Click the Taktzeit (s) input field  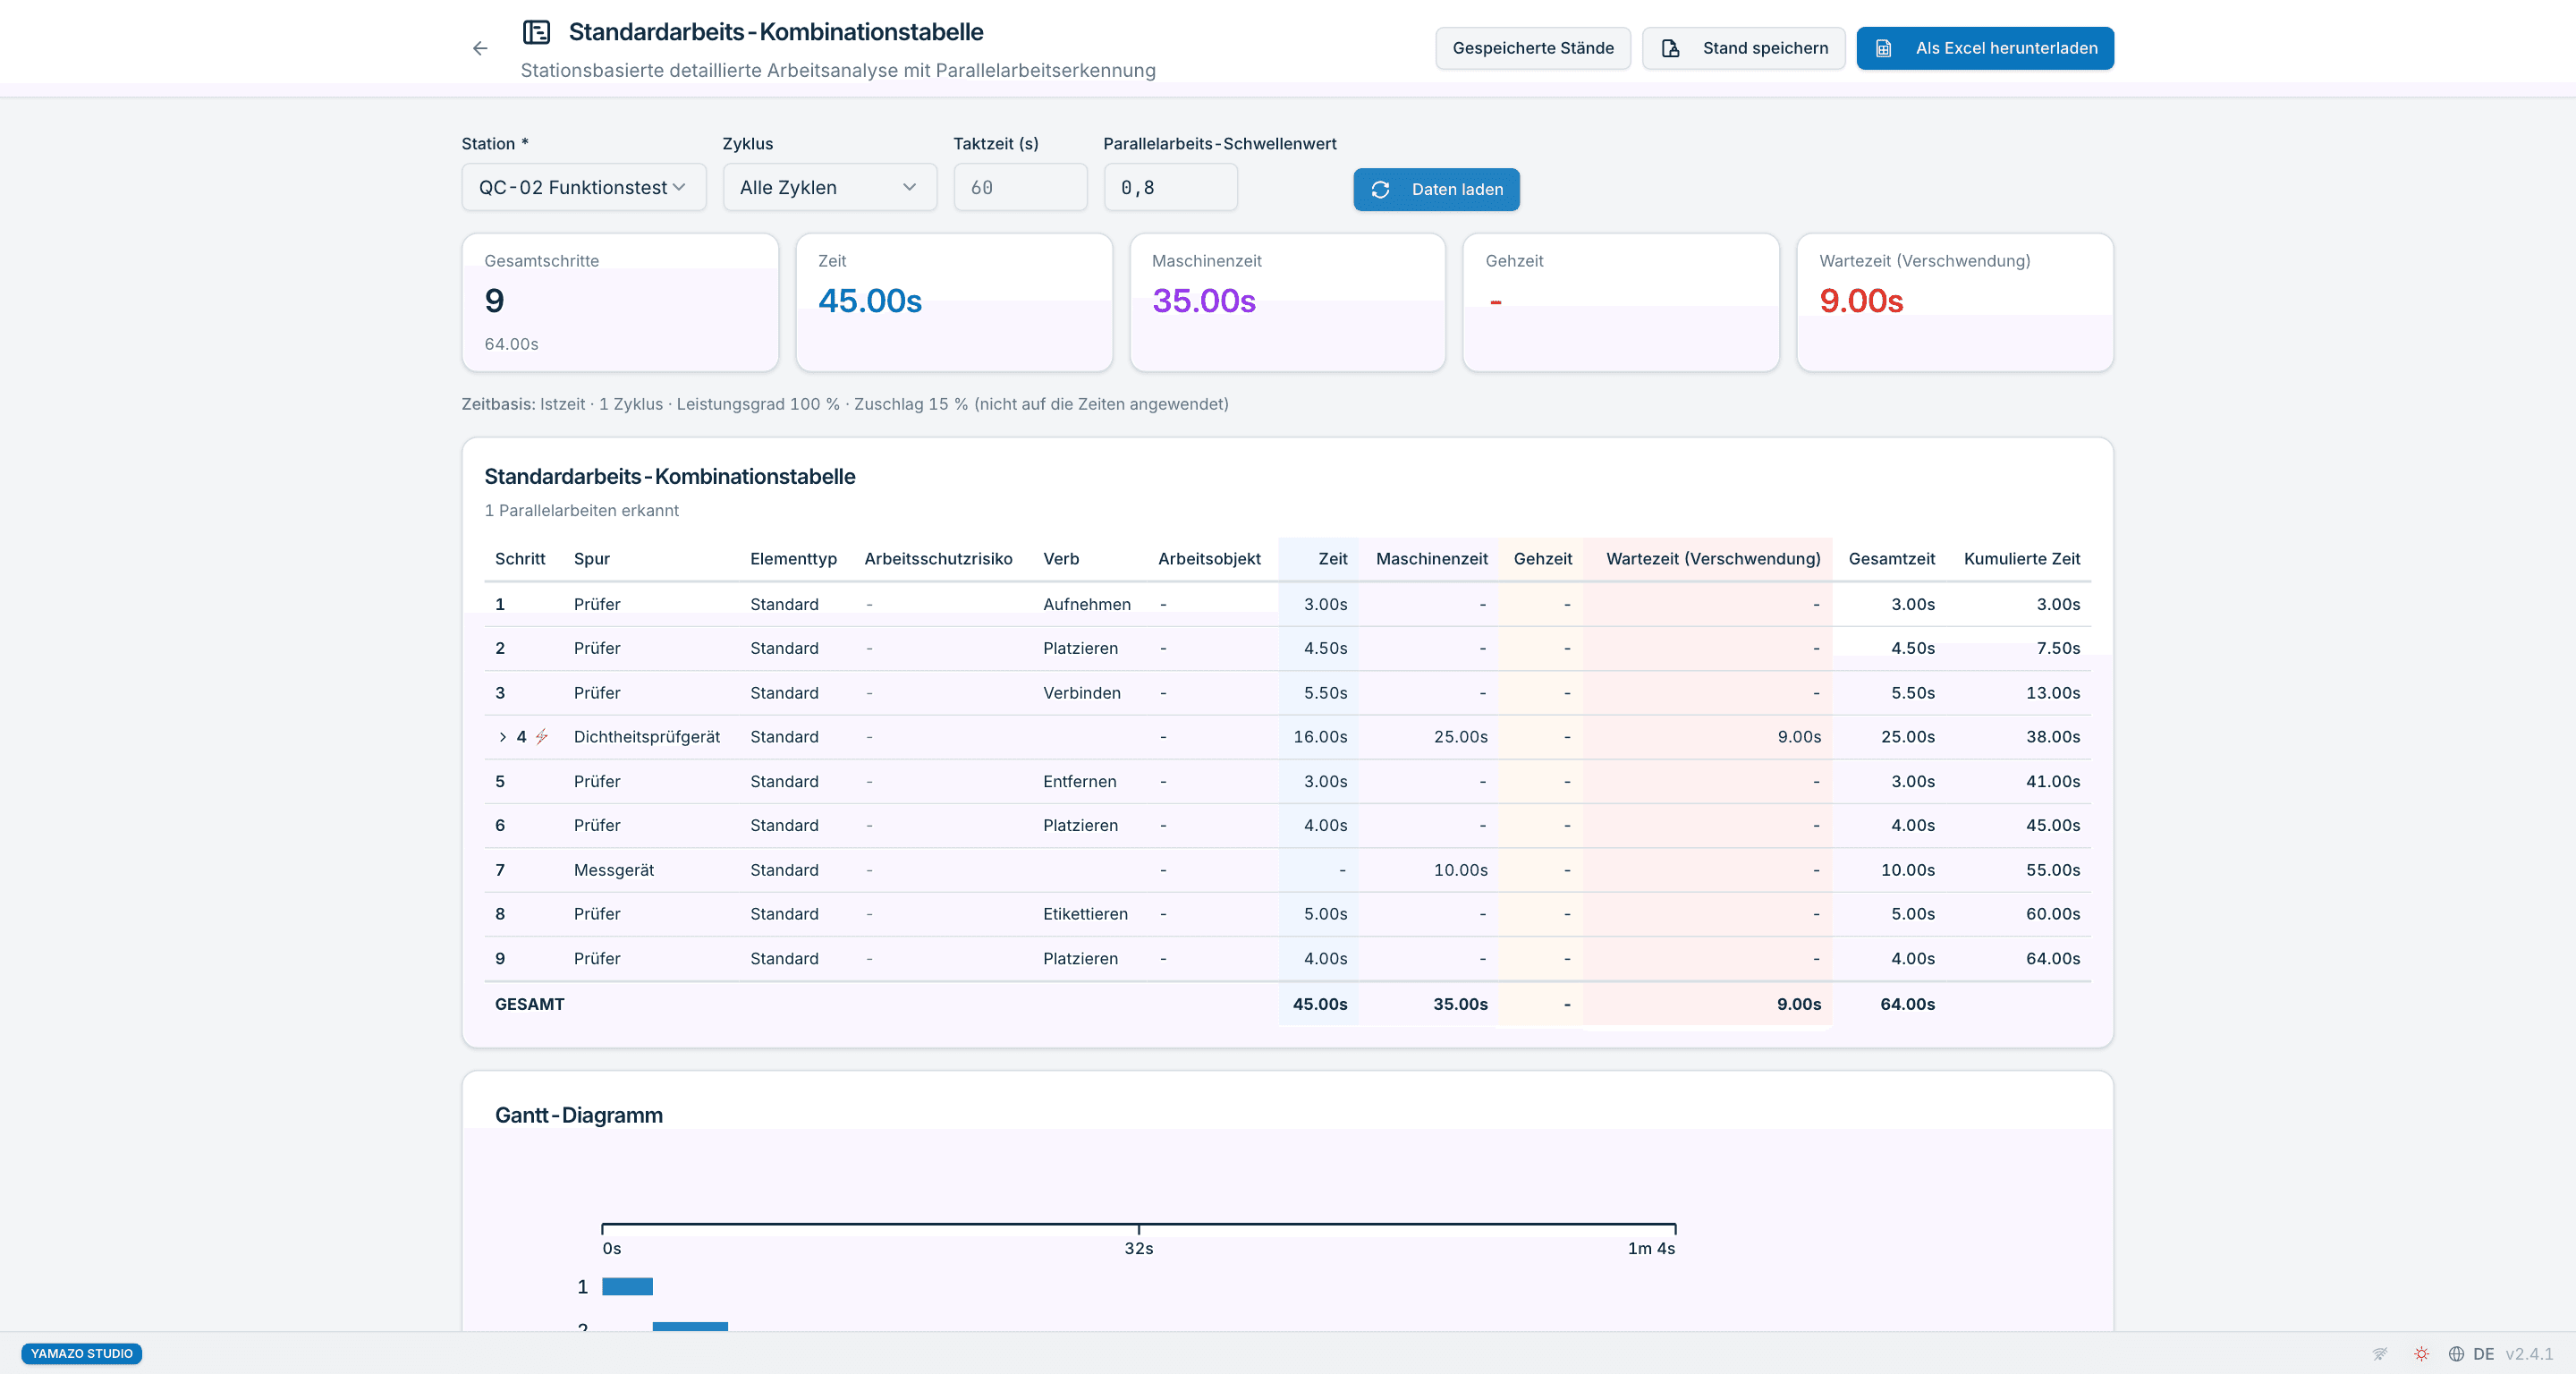(x=1020, y=187)
